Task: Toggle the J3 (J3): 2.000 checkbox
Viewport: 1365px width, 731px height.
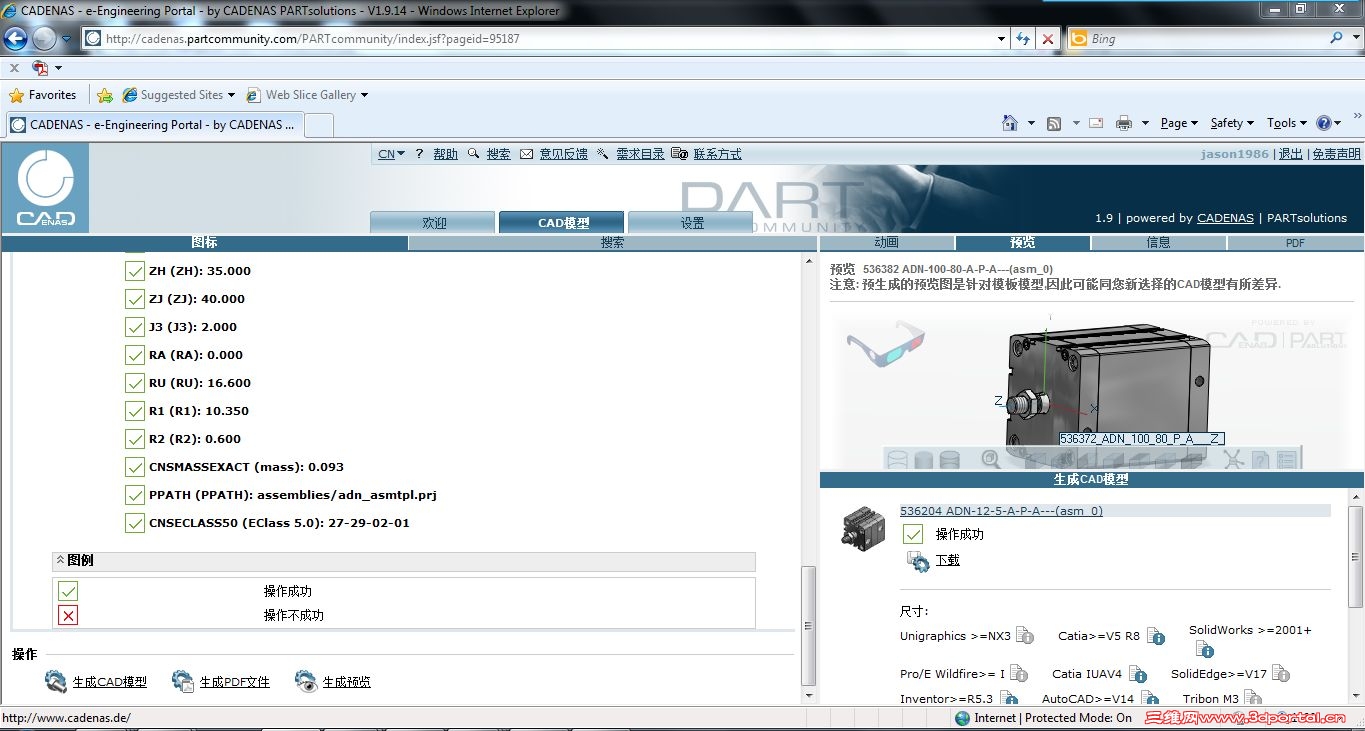Action: point(134,327)
